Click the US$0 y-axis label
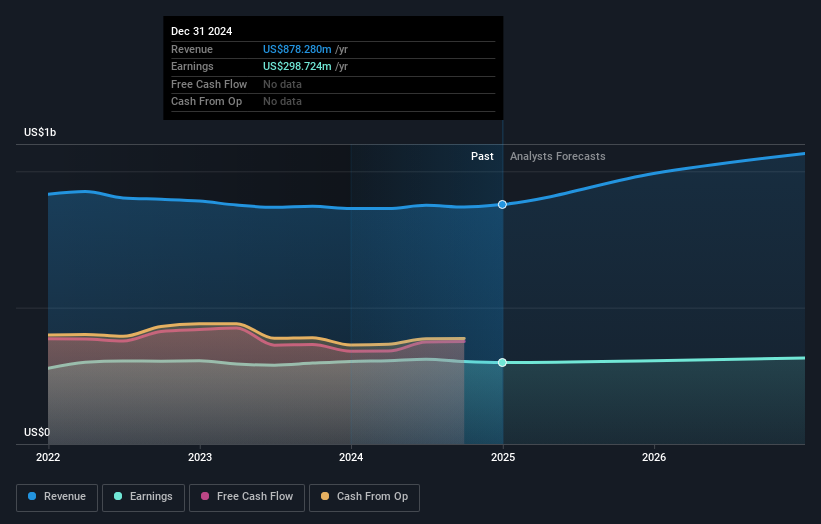Image resolution: width=821 pixels, height=524 pixels. point(37,432)
